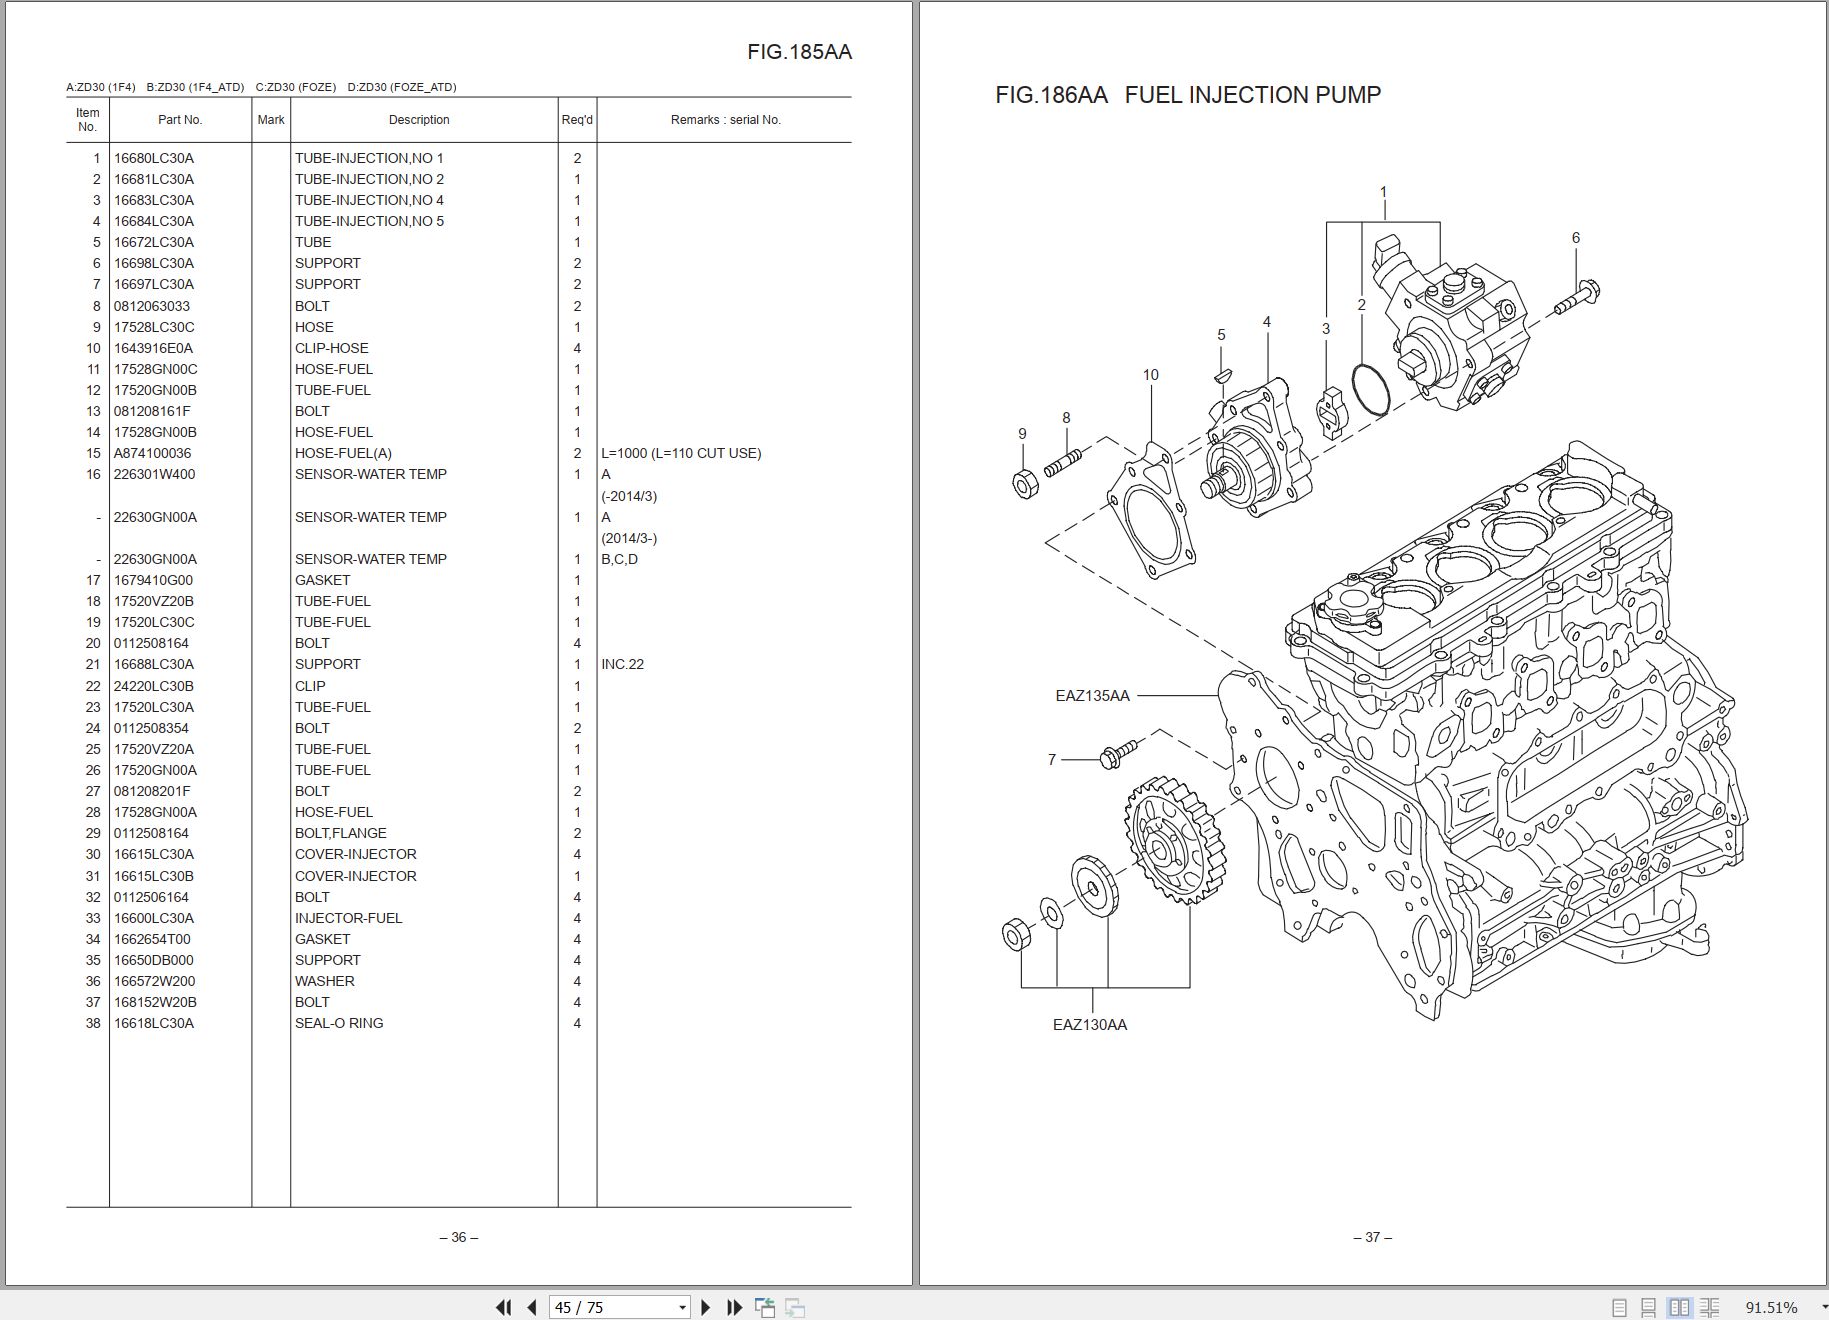Click part number 1662654T00
The height and width of the screenshot is (1320, 1829).
152,939
